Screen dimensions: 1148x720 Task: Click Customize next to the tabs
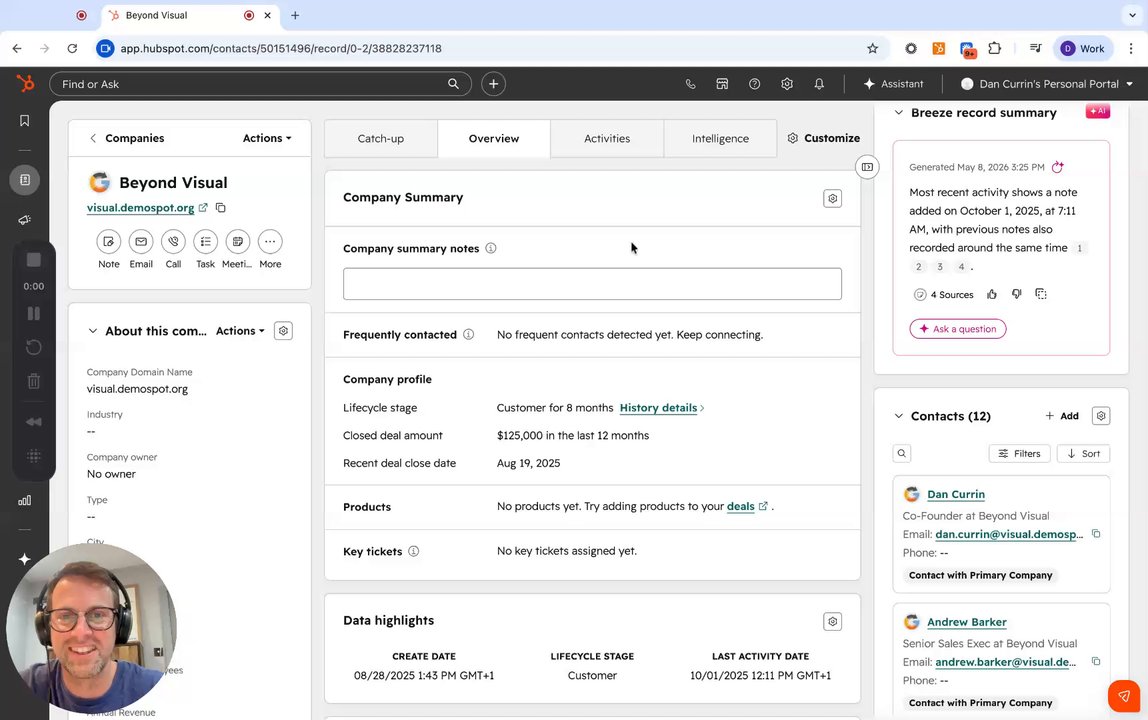(x=824, y=138)
